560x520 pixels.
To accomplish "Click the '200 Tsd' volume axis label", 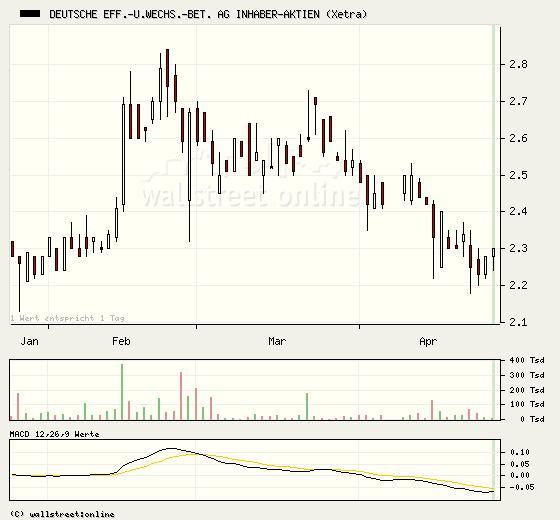I will 527,390.
